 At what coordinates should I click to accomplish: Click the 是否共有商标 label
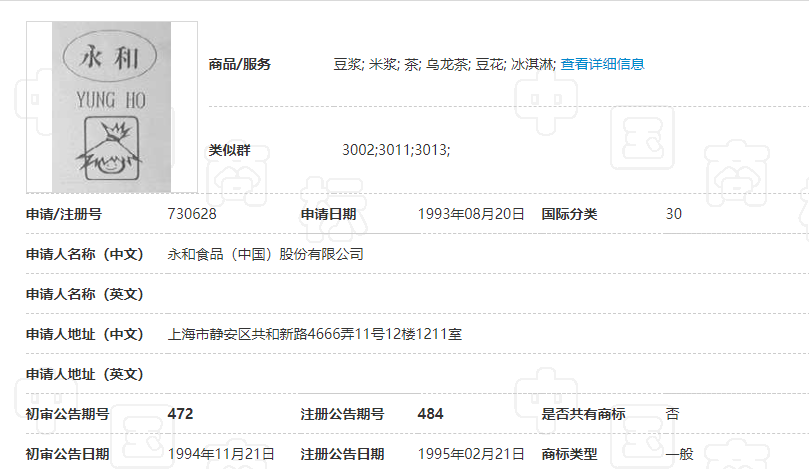click(583, 414)
